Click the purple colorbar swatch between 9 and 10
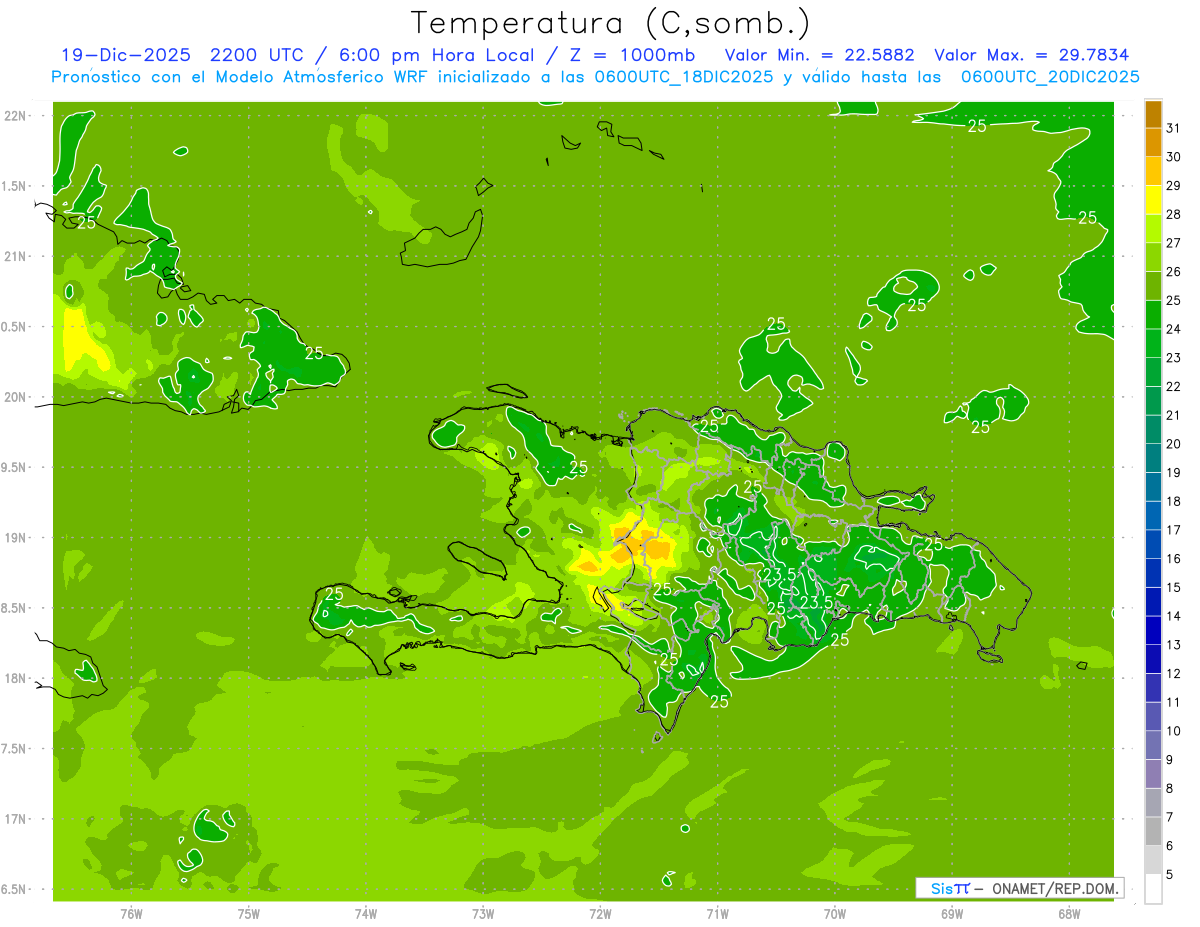Screen dimensions: 1200x927 1153,745
